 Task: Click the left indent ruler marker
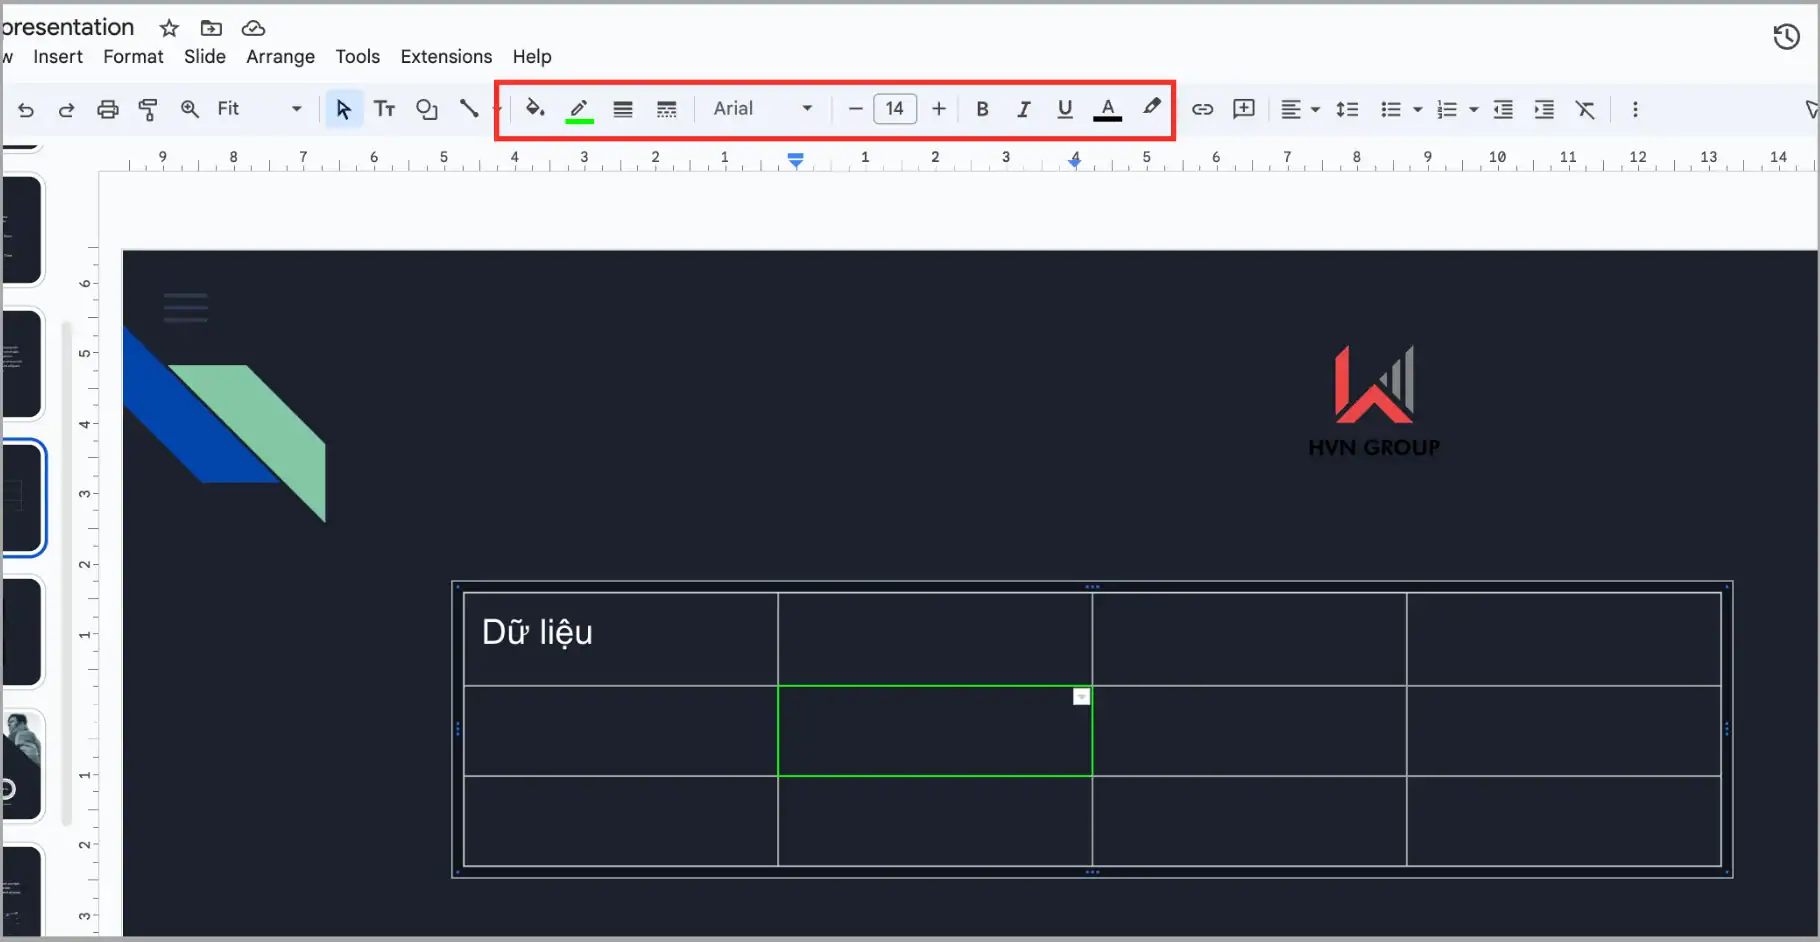(796, 160)
